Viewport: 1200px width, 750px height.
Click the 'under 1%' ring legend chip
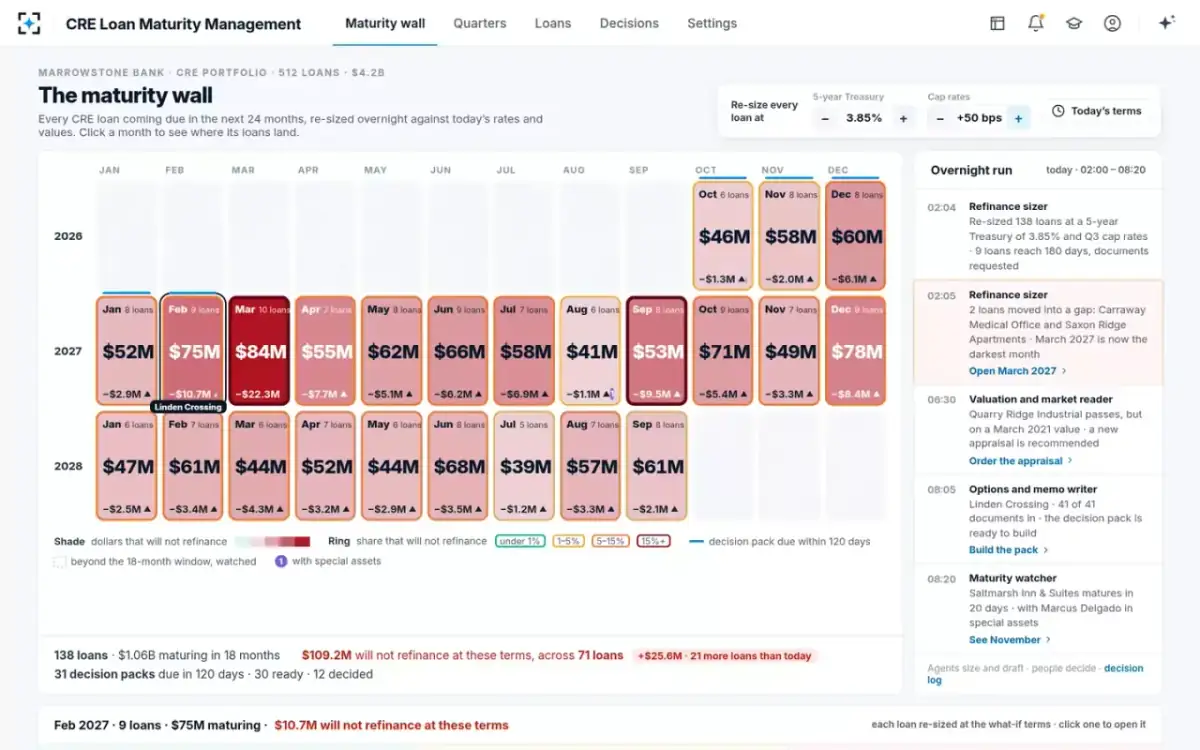[x=520, y=541]
